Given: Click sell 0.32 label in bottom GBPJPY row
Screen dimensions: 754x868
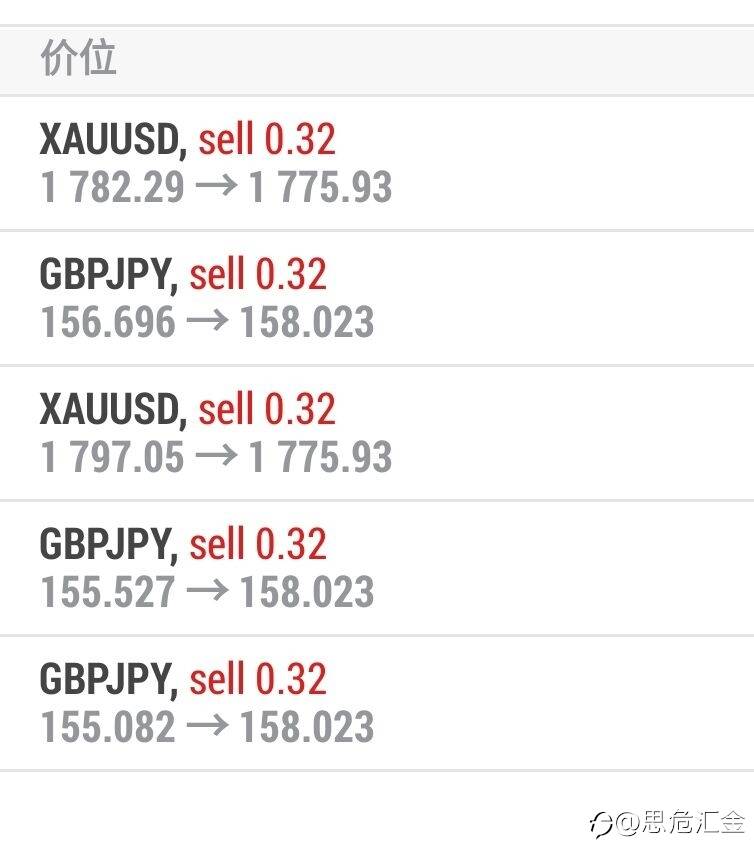Looking at the screenshot, I should click(258, 679).
